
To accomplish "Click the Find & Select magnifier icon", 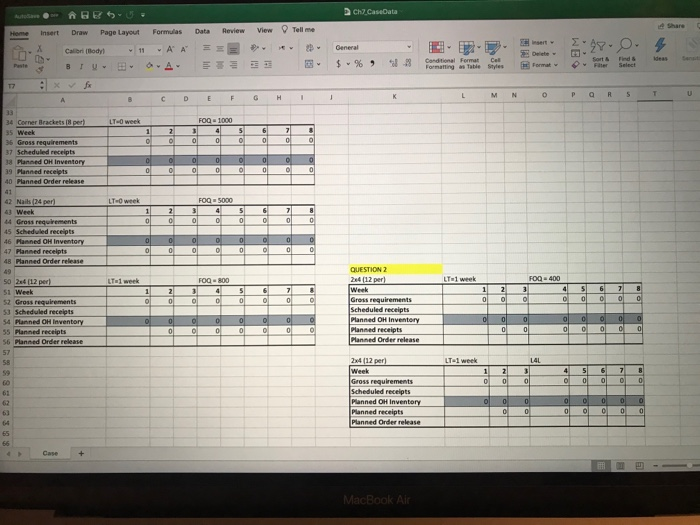I will (x=627, y=53).
